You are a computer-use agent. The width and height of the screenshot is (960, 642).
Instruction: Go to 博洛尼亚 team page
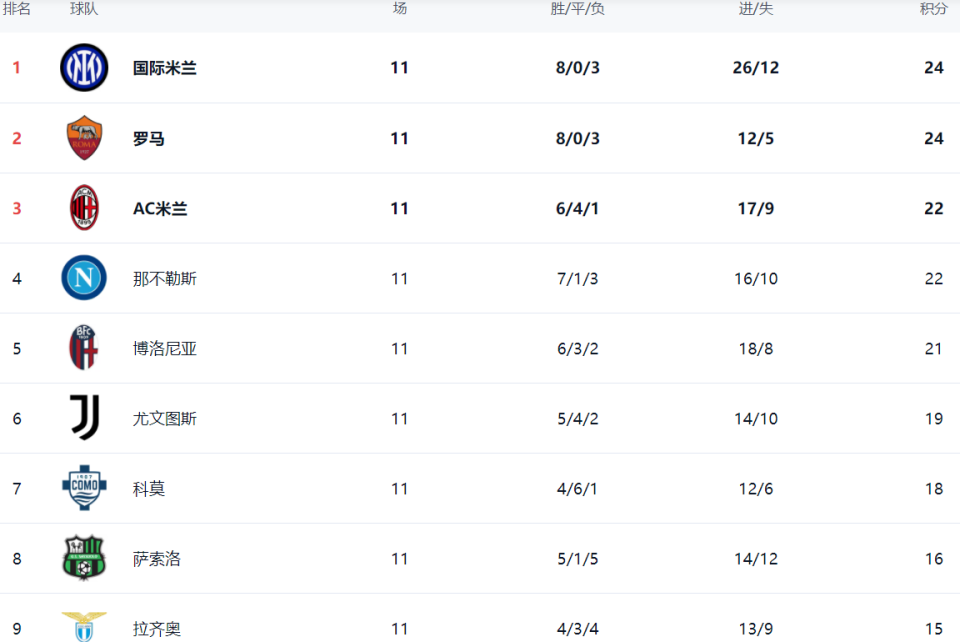tap(165, 348)
